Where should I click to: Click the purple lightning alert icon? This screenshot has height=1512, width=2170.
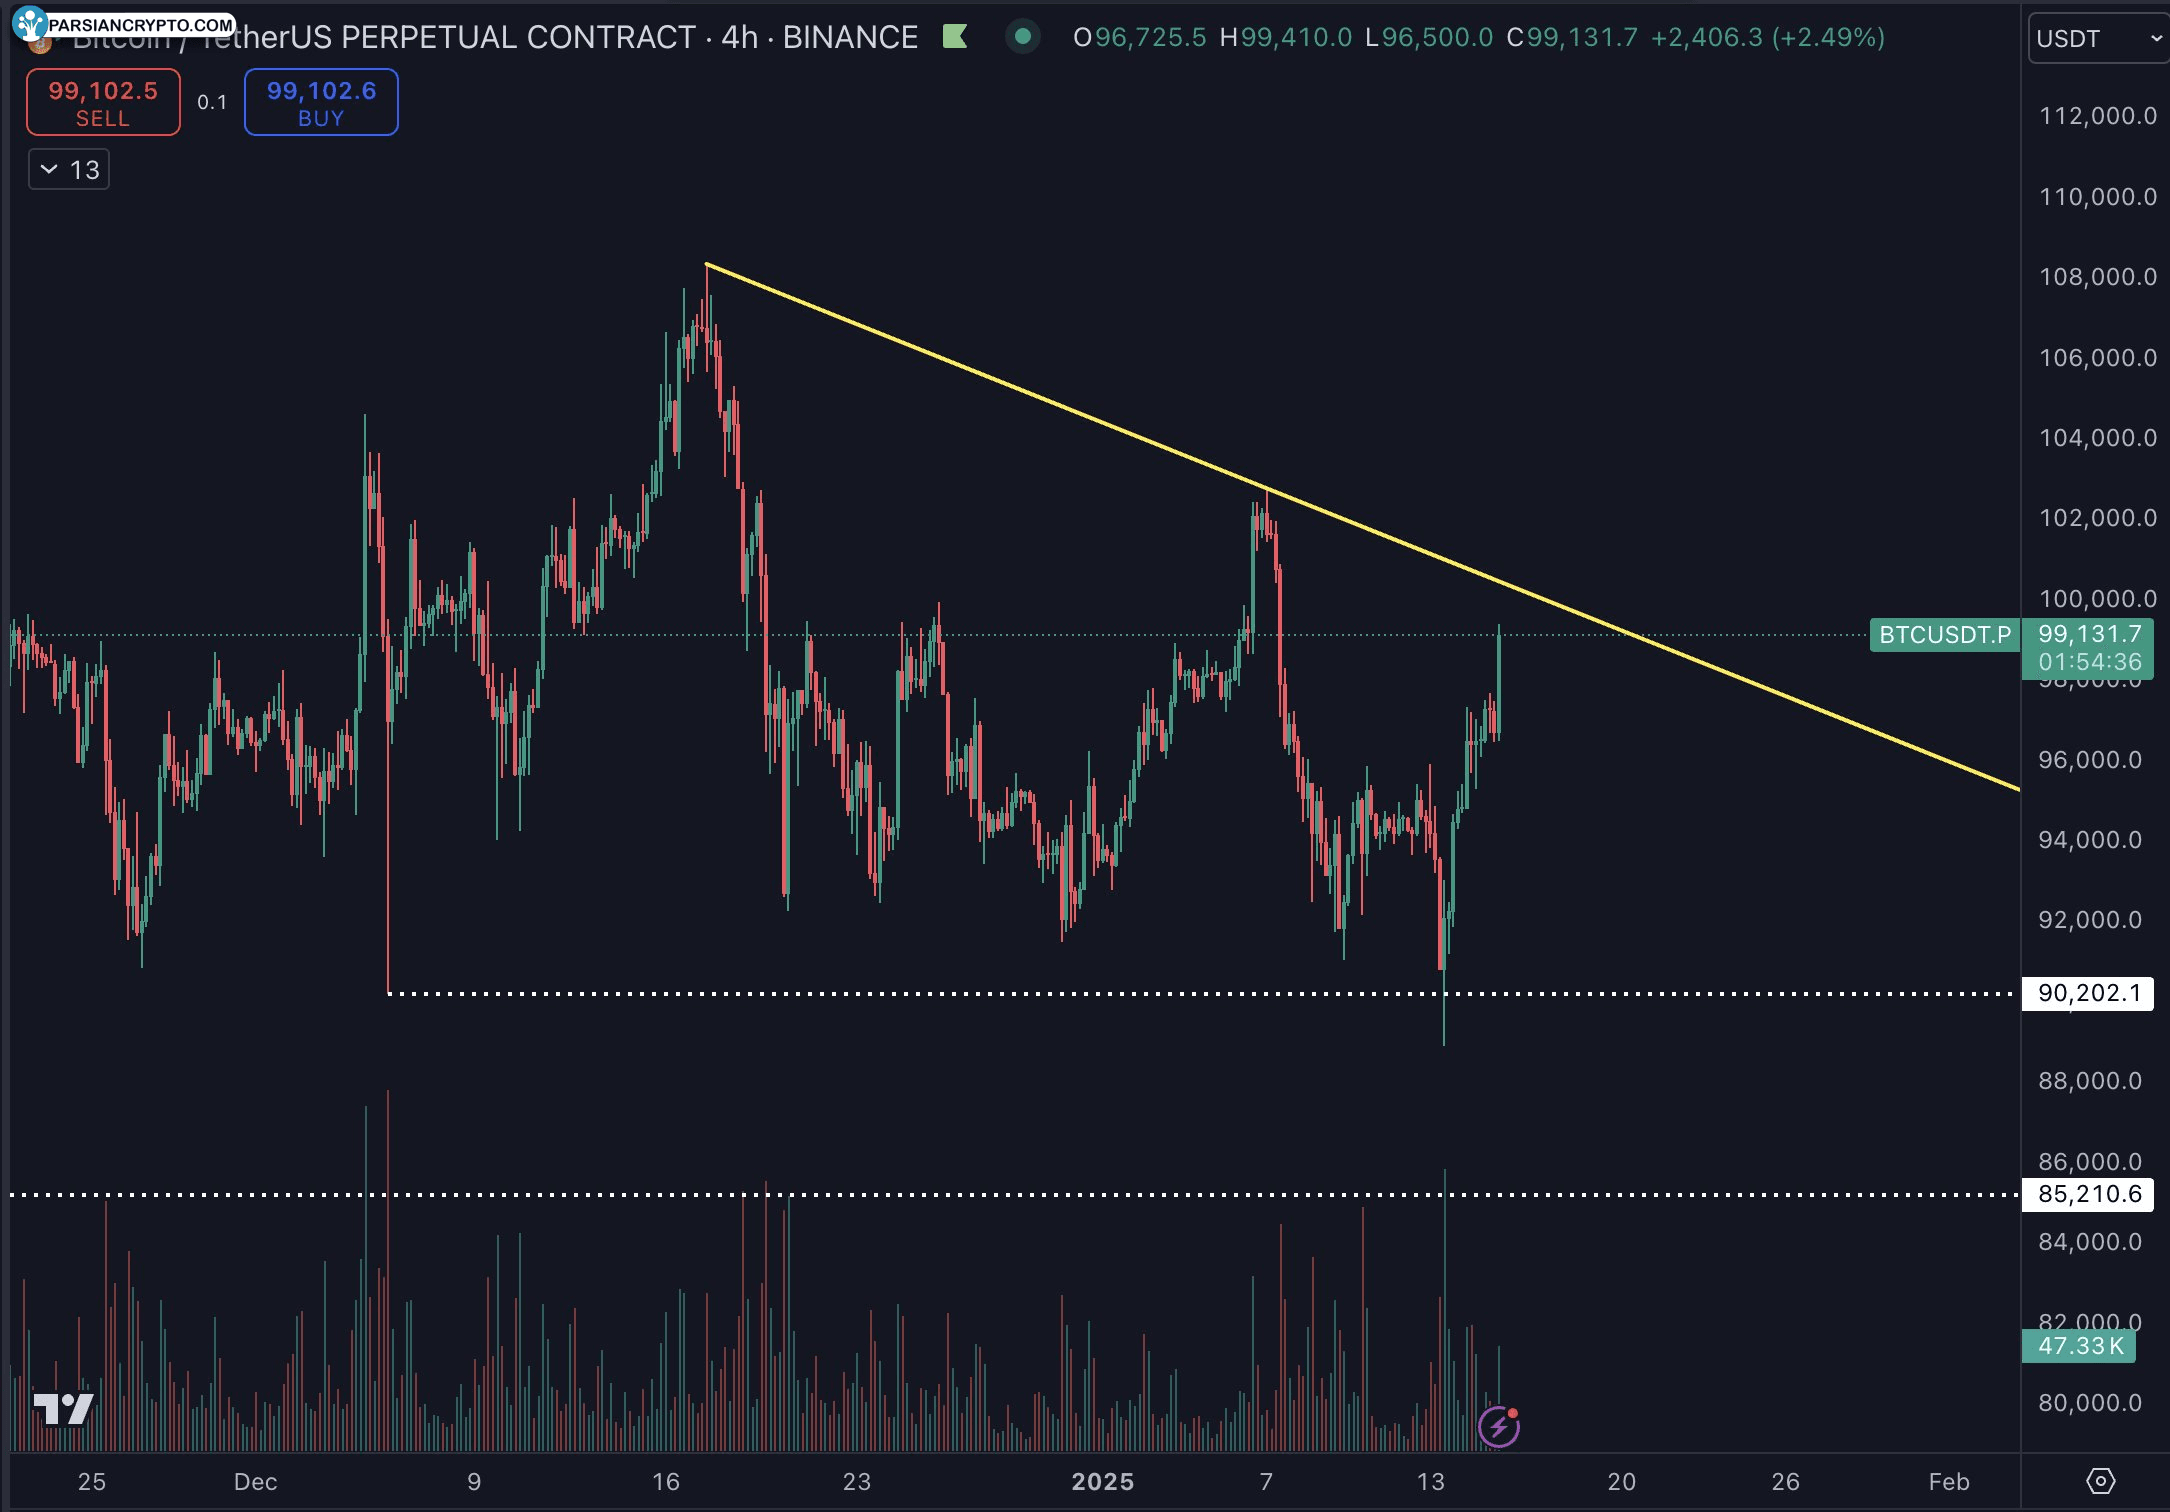[1499, 1427]
